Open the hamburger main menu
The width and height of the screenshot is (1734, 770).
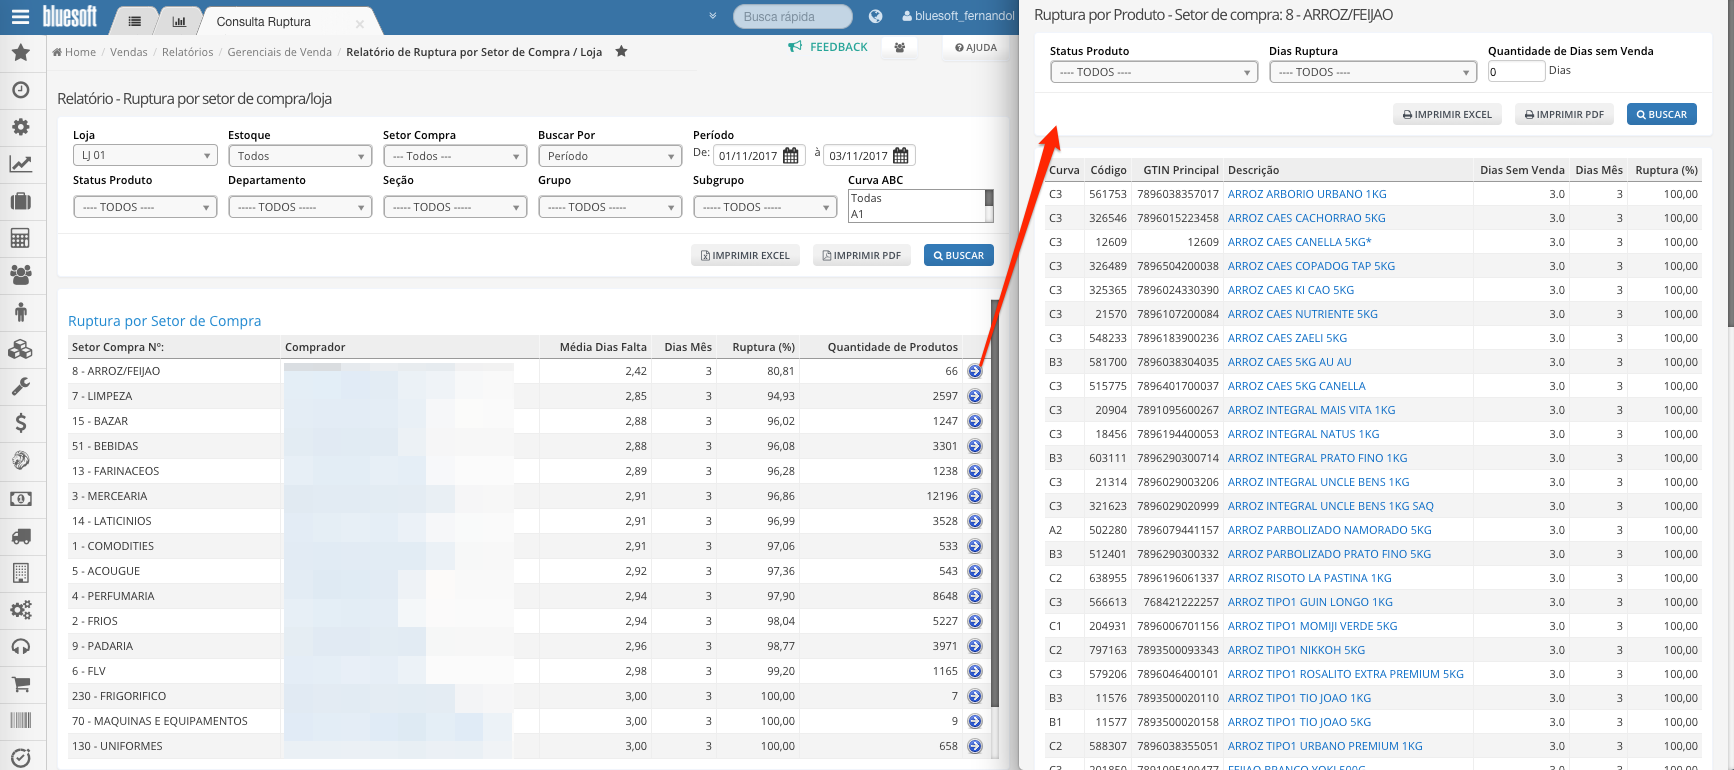(x=21, y=17)
